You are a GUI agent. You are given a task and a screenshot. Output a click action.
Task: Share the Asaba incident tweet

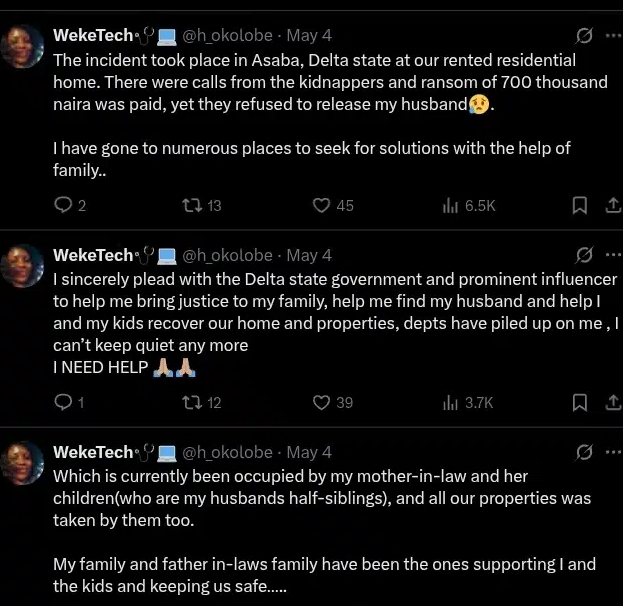coord(612,205)
